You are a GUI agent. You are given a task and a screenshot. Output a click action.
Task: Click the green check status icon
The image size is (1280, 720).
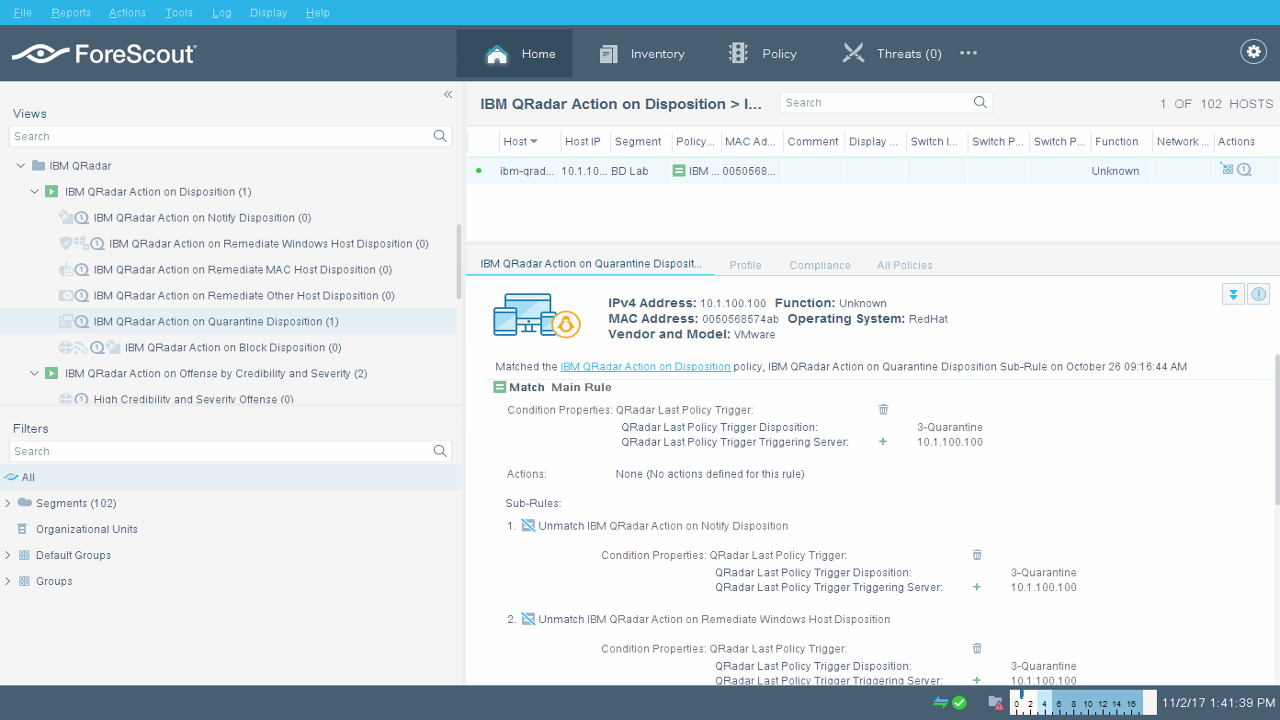coord(960,703)
